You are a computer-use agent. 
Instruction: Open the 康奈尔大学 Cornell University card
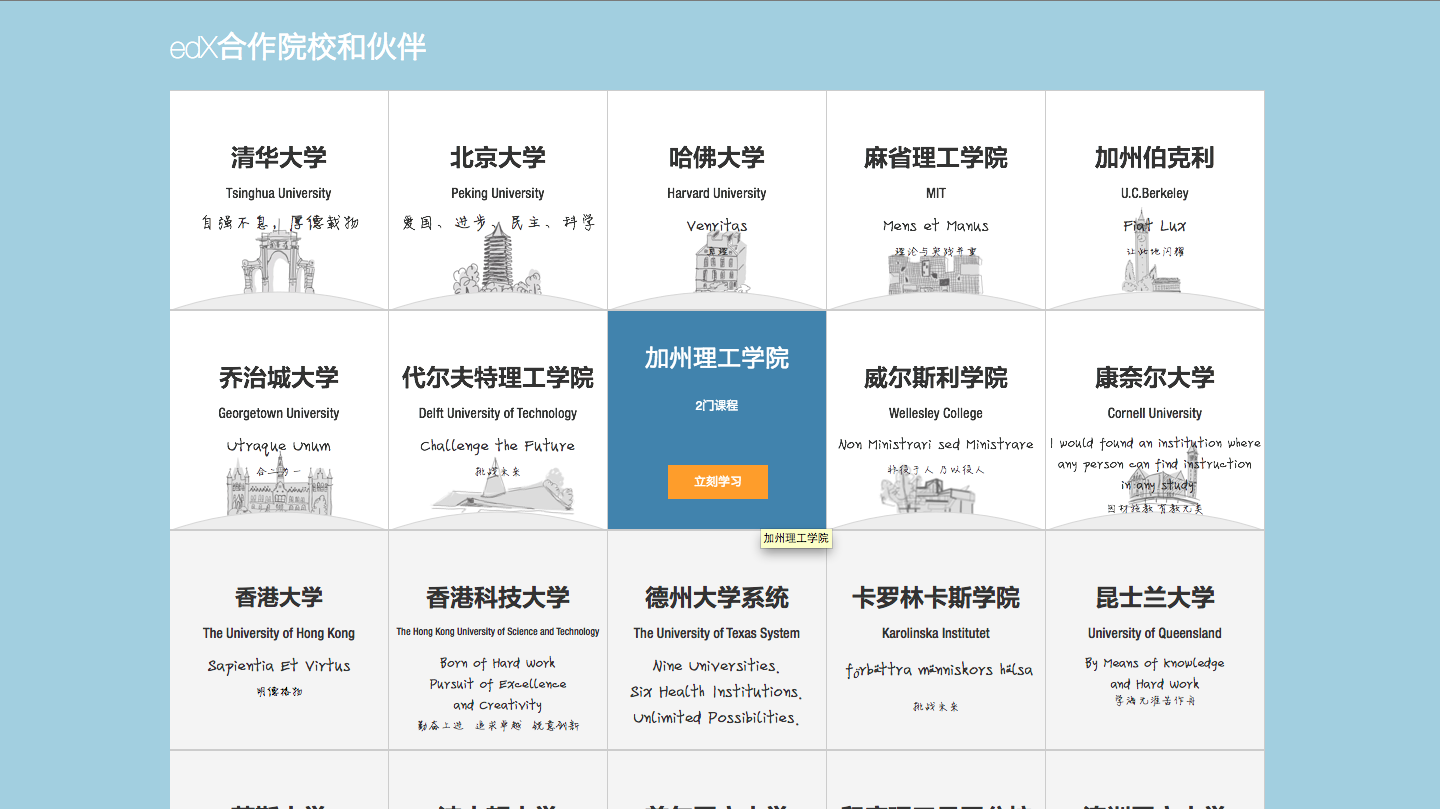1155,420
